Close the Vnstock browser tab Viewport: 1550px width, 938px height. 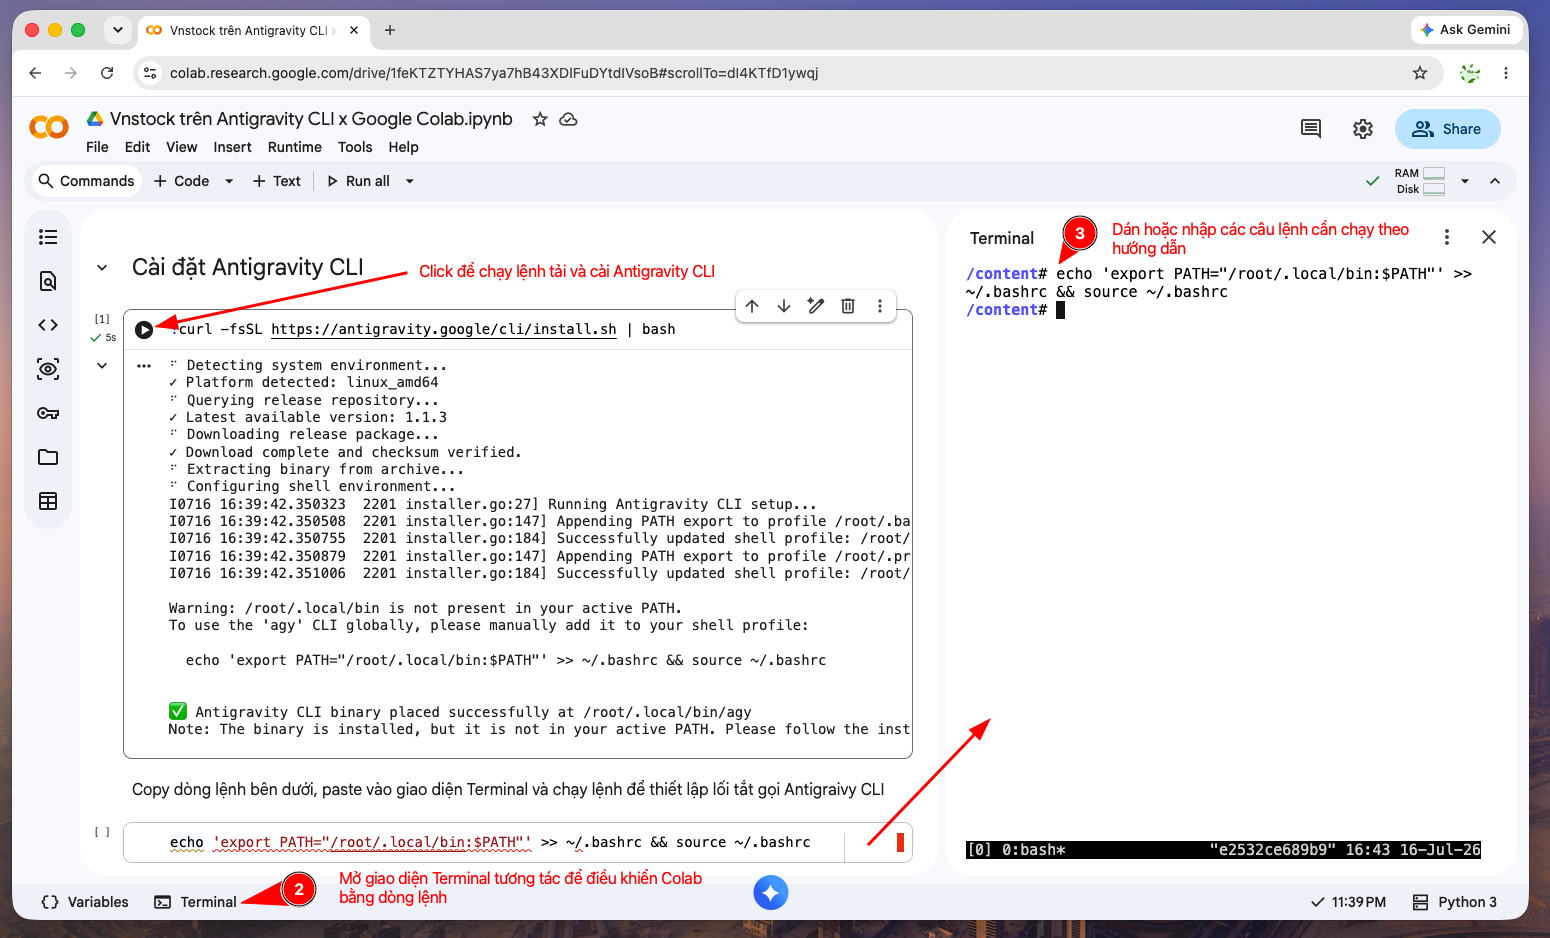tap(353, 30)
